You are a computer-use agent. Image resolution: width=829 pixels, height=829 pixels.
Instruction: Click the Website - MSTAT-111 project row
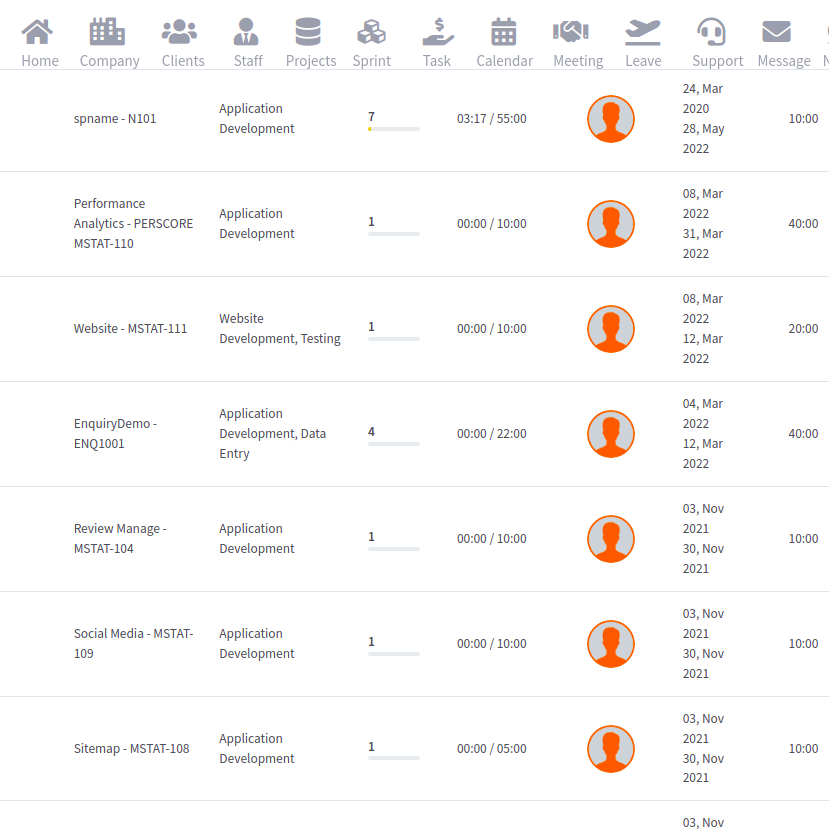(130, 329)
